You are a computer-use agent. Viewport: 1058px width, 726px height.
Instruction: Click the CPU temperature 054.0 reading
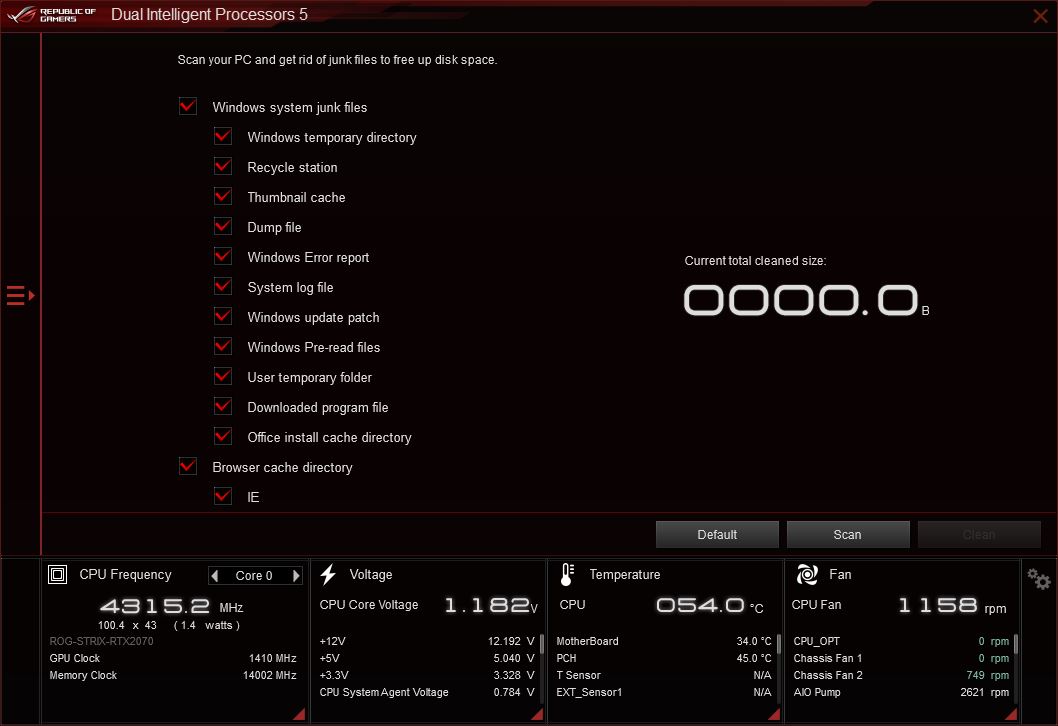(710, 605)
